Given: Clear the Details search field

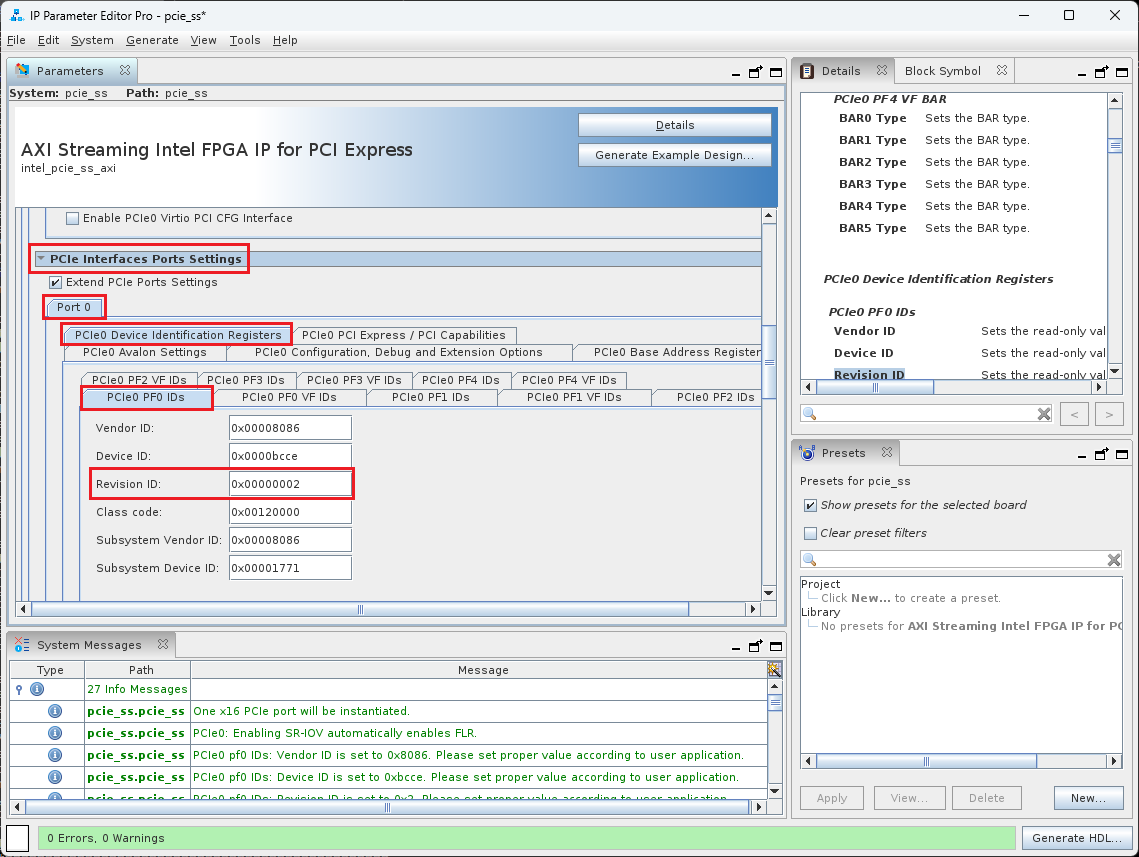Looking at the screenshot, I should click(x=1043, y=413).
